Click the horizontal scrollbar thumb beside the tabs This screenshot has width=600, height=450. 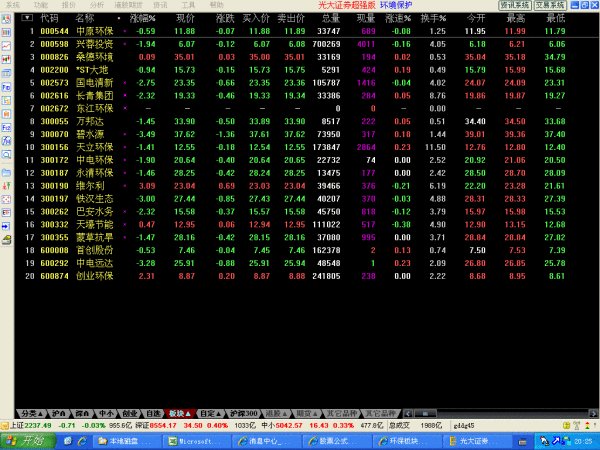click(x=426, y=414)
